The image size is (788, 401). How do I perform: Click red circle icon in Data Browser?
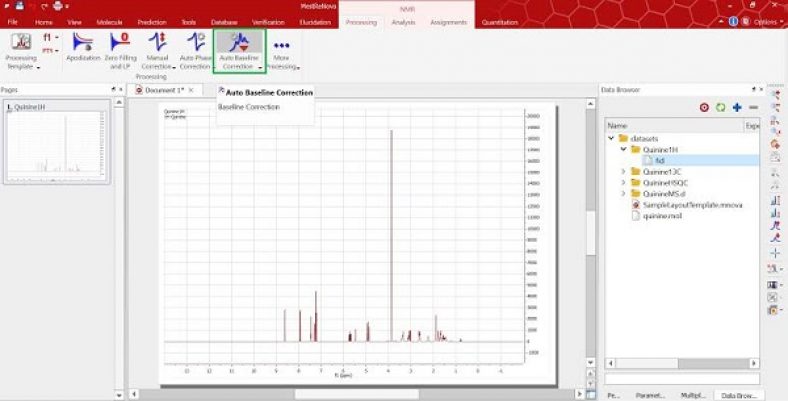(x=704, y=108)
